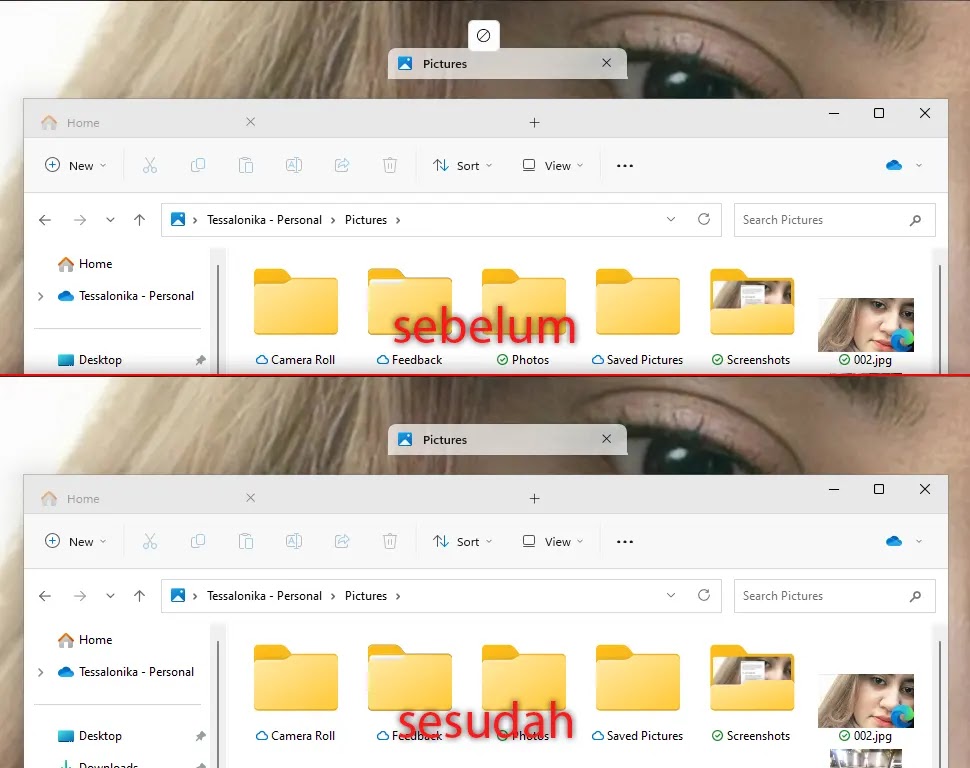Click Share icon in lower window toolbar

342,541
